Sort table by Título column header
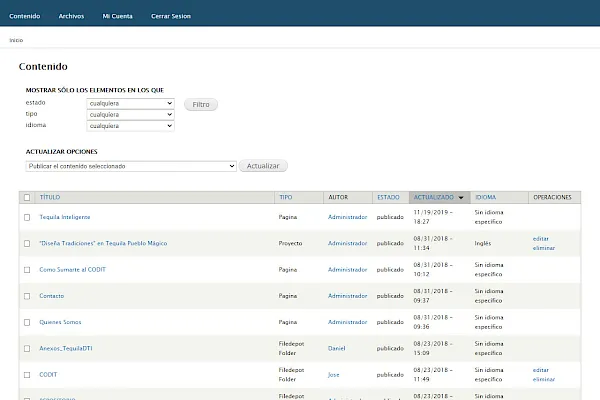The height and width of the screenshot is (400, 600). 50,197
